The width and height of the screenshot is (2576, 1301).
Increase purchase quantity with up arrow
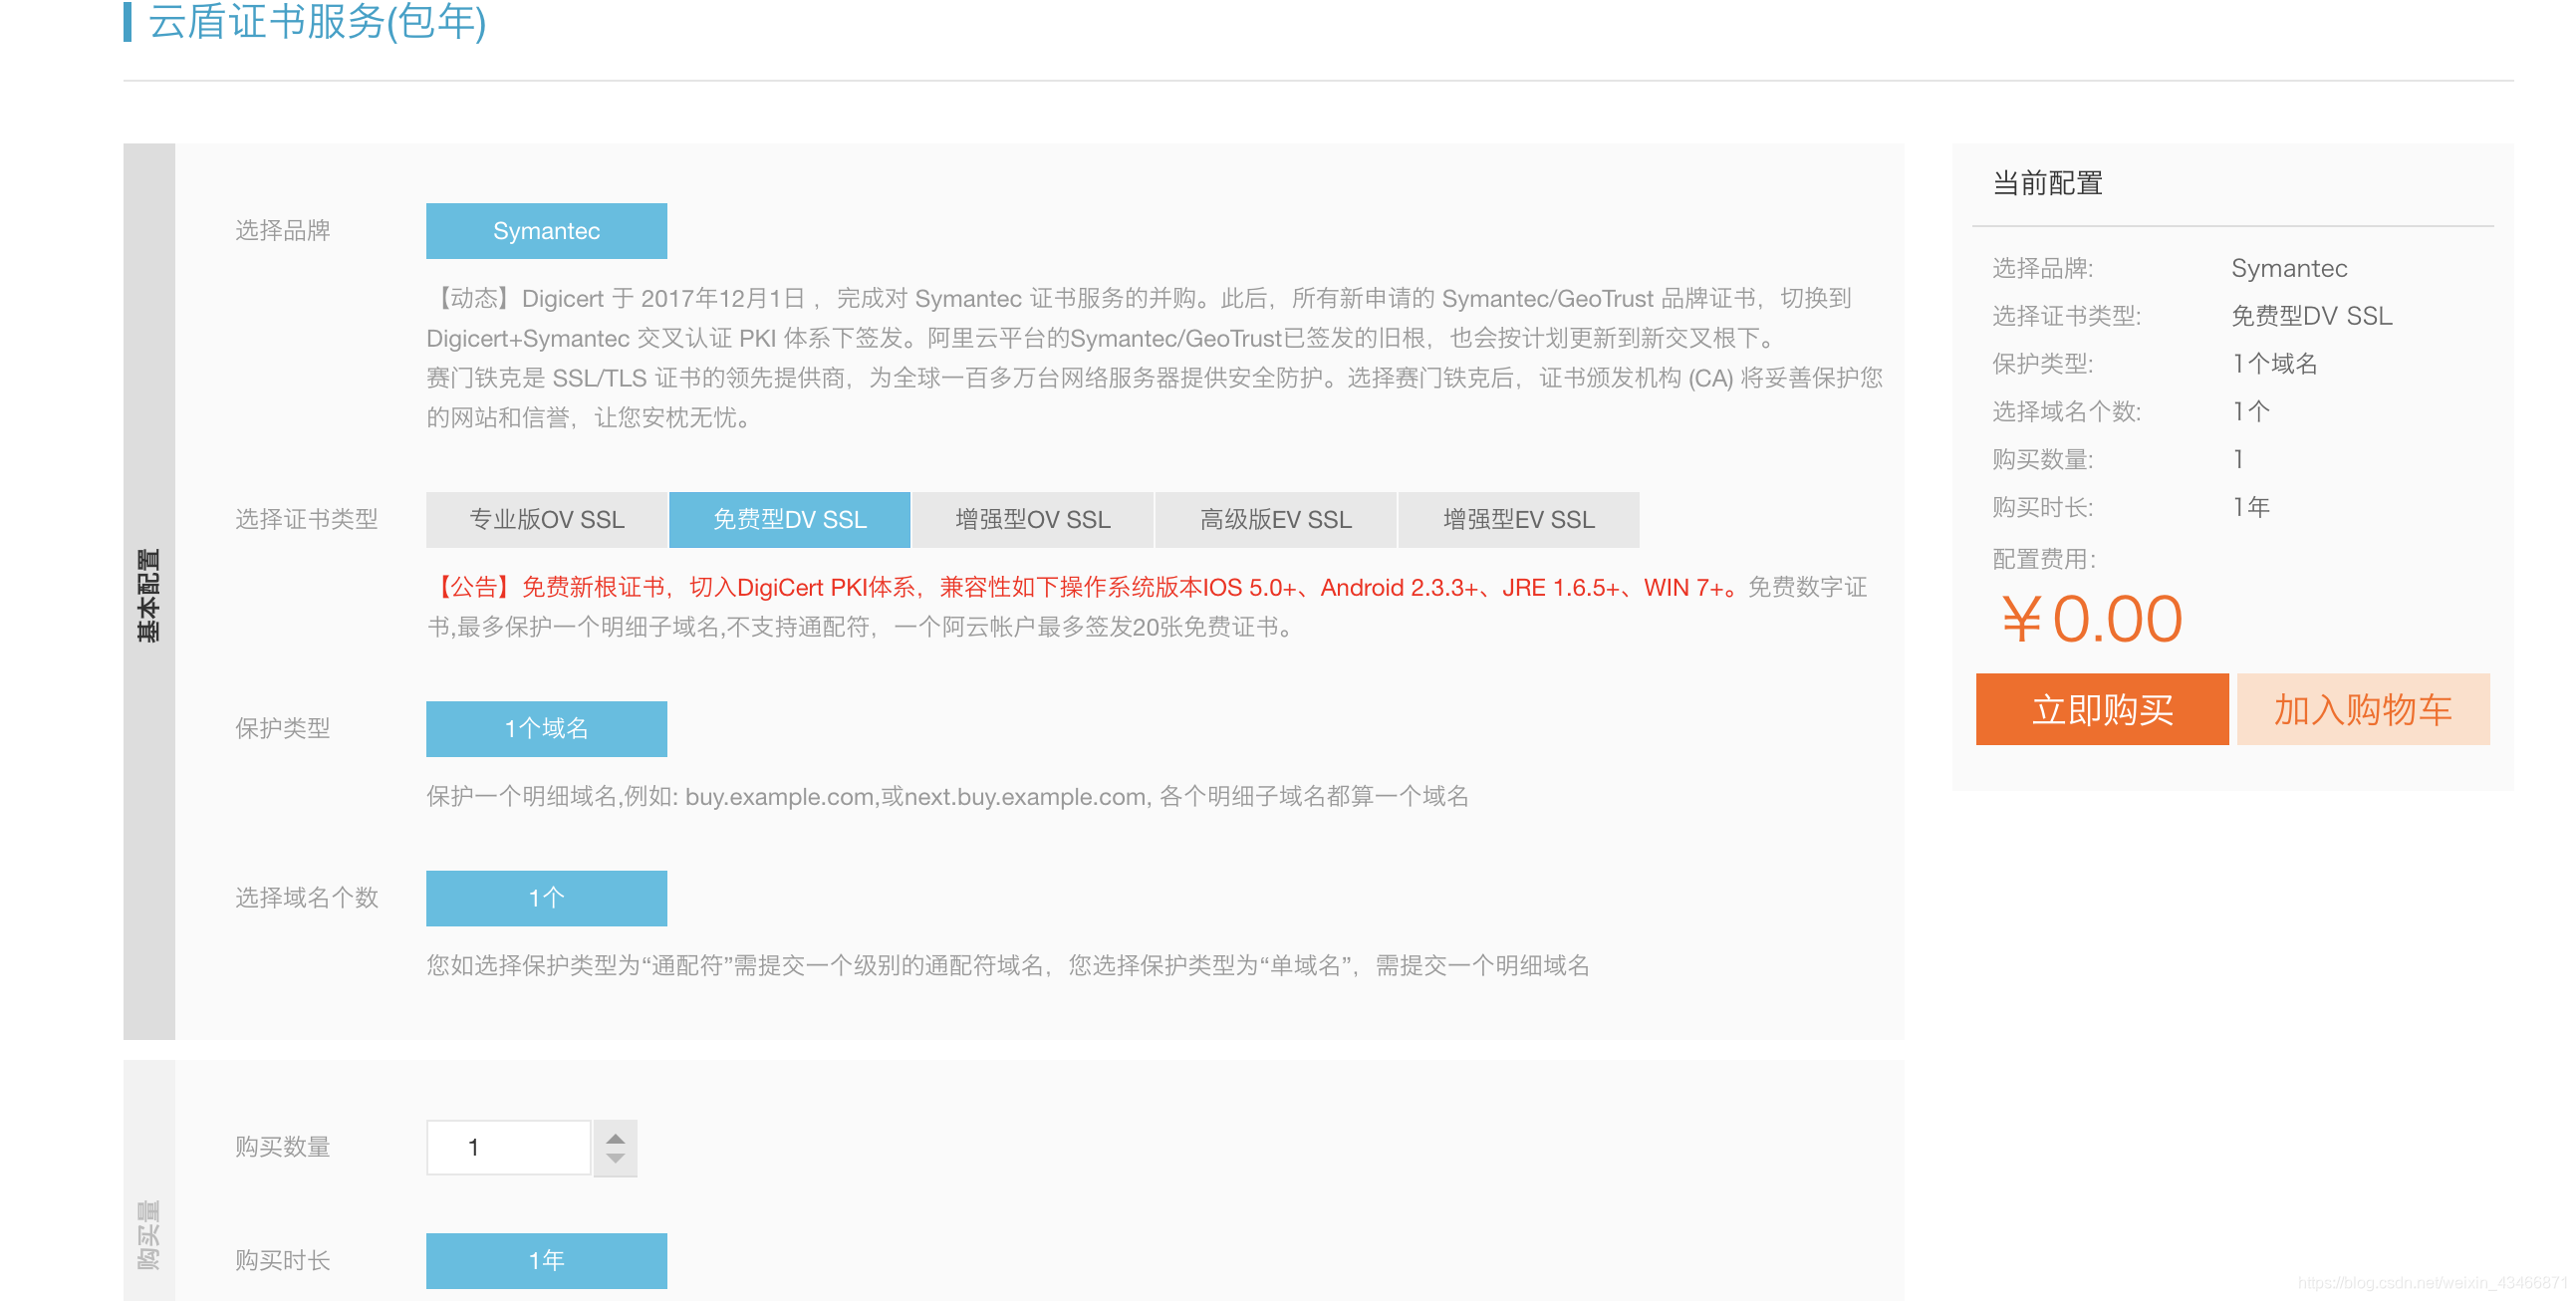coord(615,1138)
